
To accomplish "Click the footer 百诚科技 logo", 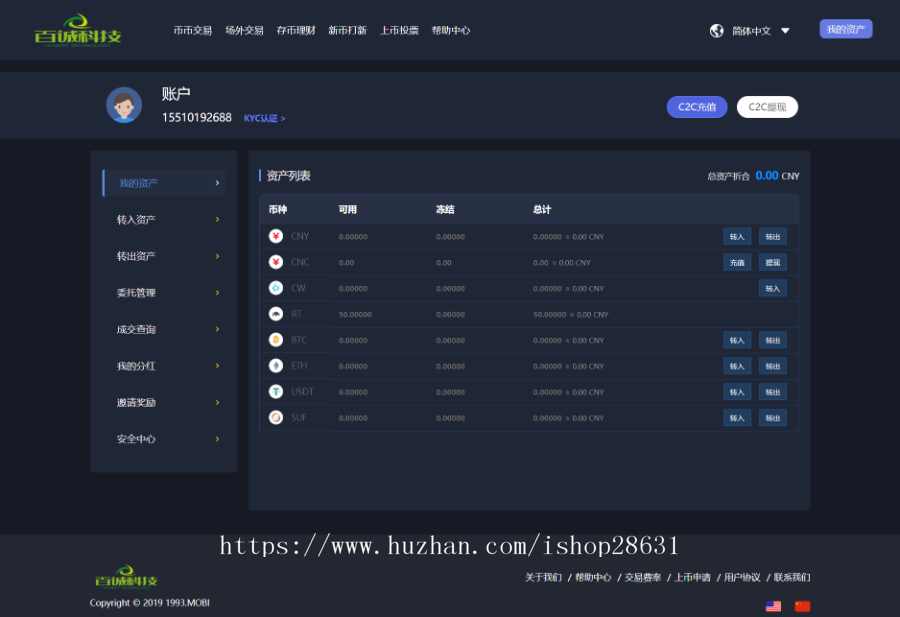I will (x=126, y=577).
